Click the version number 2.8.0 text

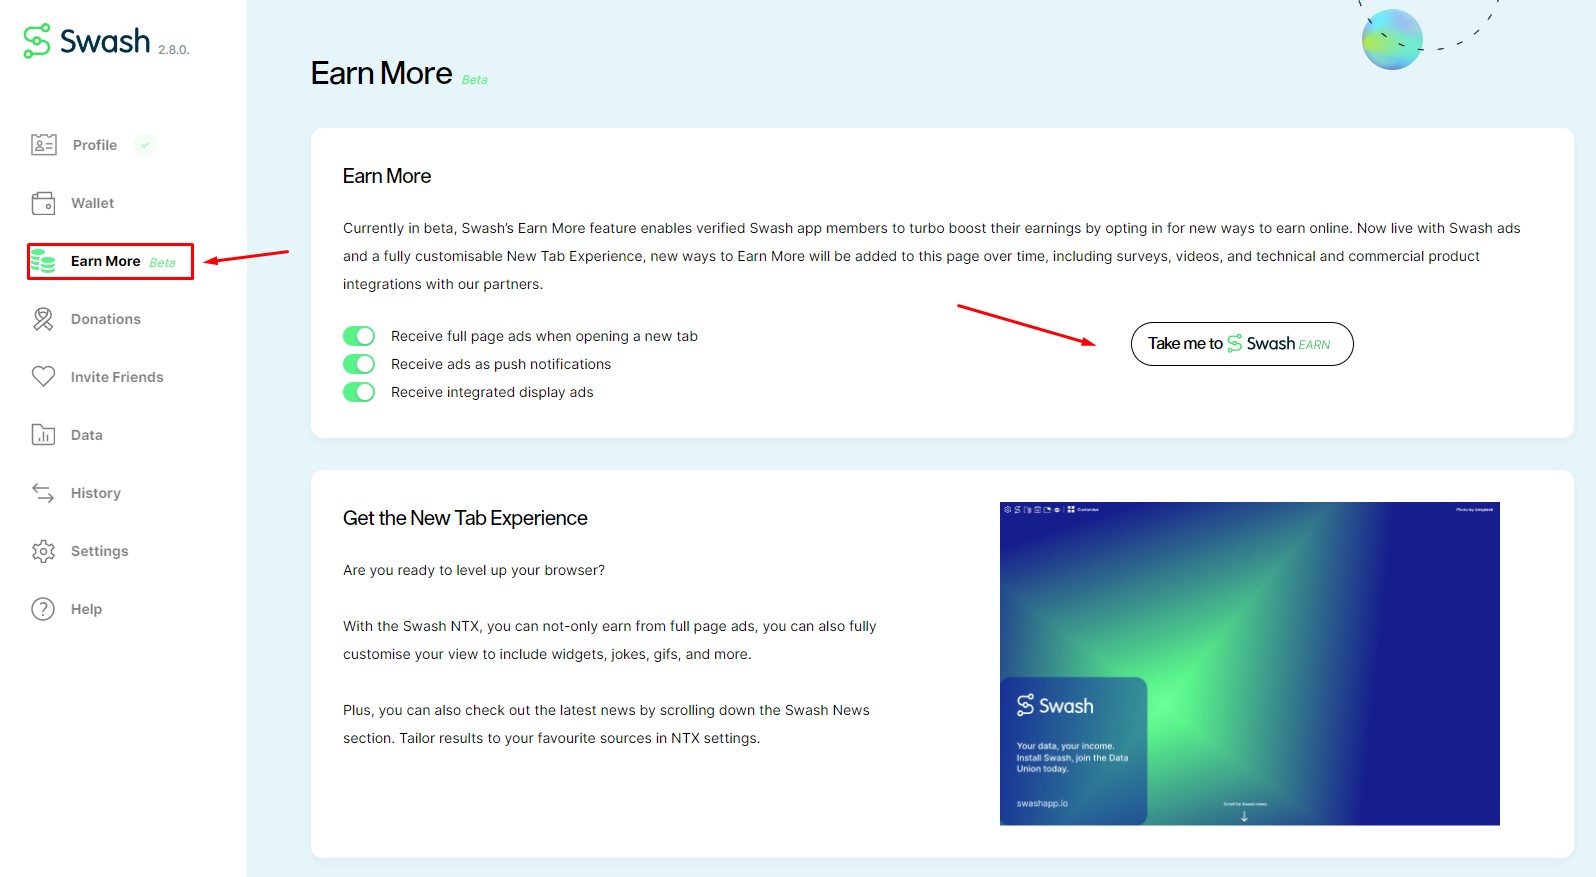point(173,49)
